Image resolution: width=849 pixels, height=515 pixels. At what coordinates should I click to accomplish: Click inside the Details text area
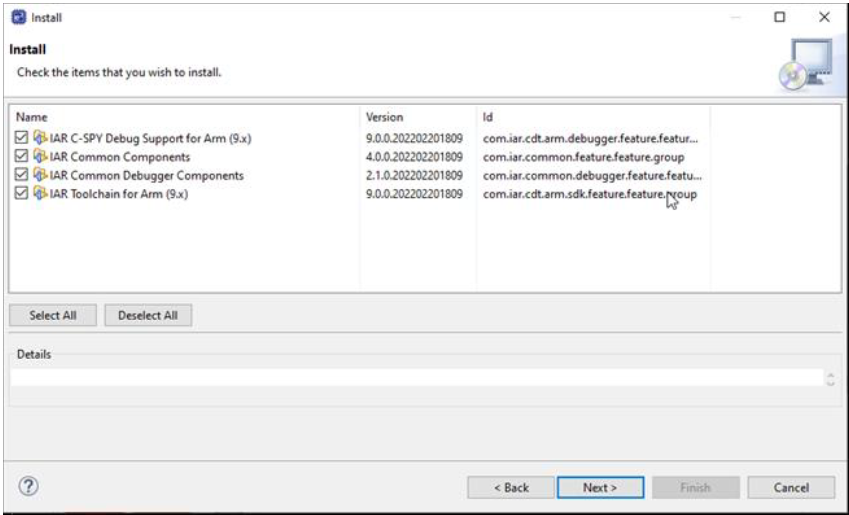(417, 377)
